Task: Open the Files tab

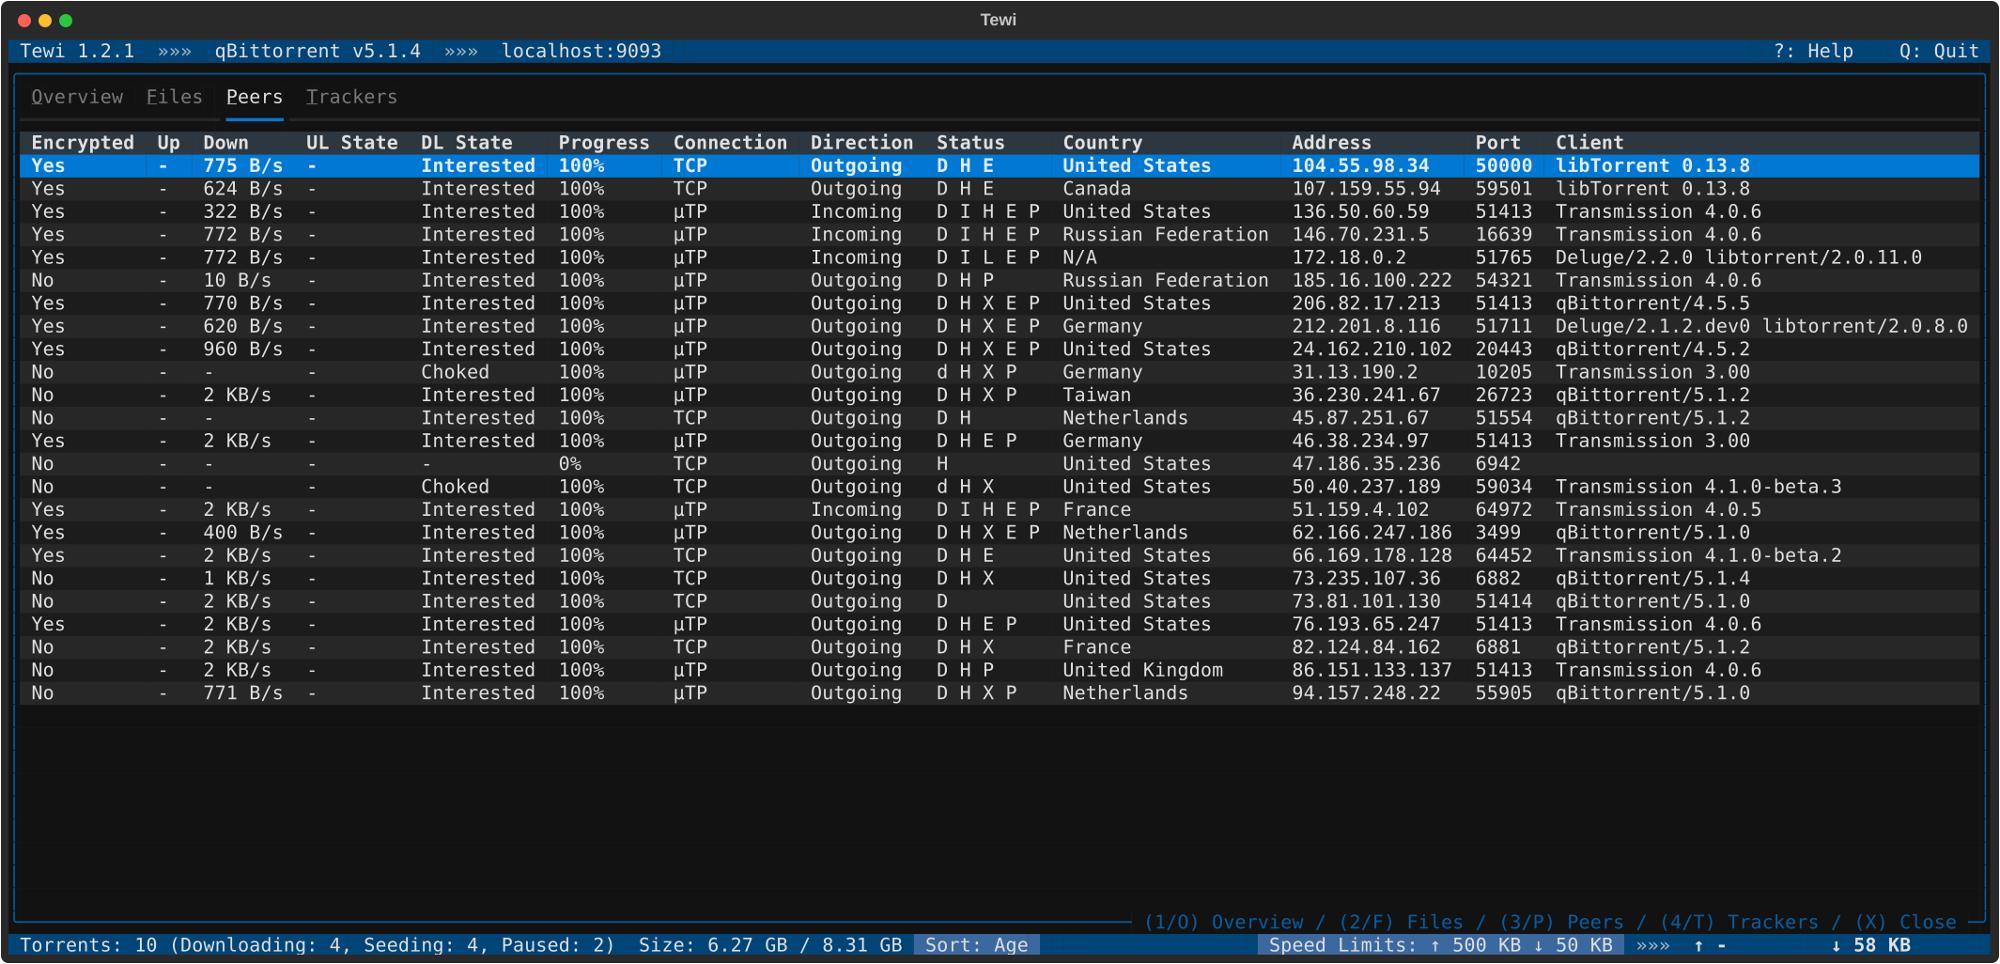Action: [174, 97]
